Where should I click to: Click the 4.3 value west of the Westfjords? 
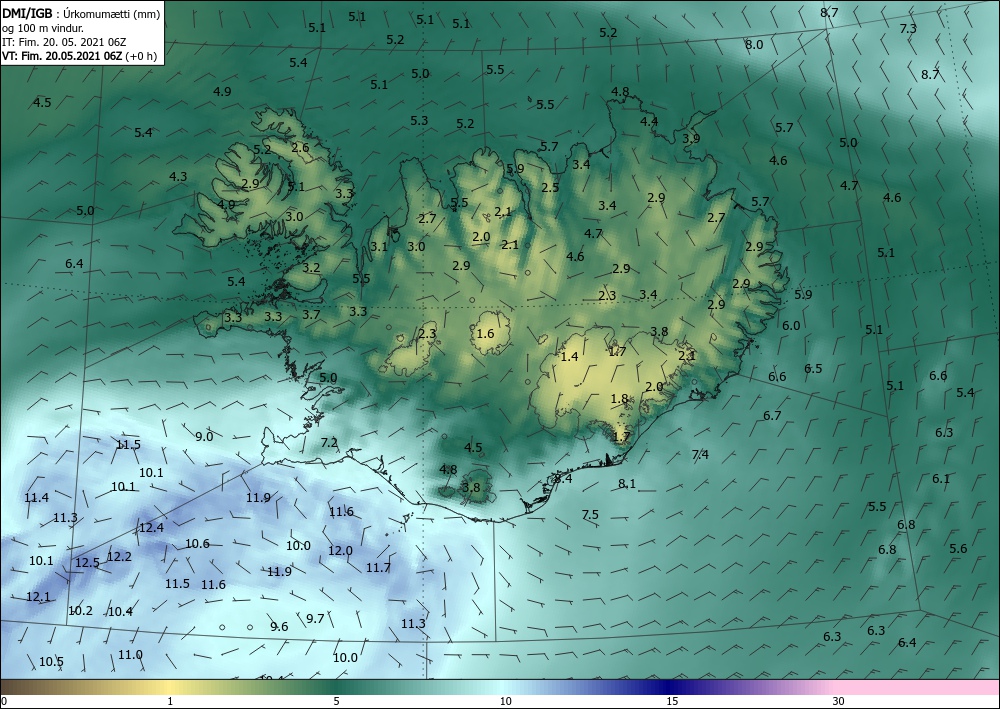point(178,176)
